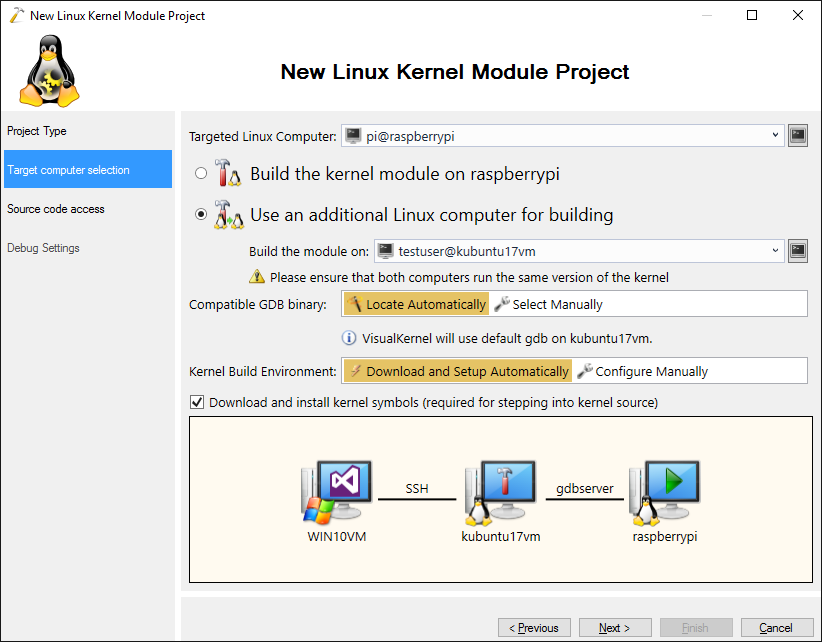Image resolution: width=822 pixels, height=642 pixels.
Task: Maximize the wizard window
Action: (752, 15)
